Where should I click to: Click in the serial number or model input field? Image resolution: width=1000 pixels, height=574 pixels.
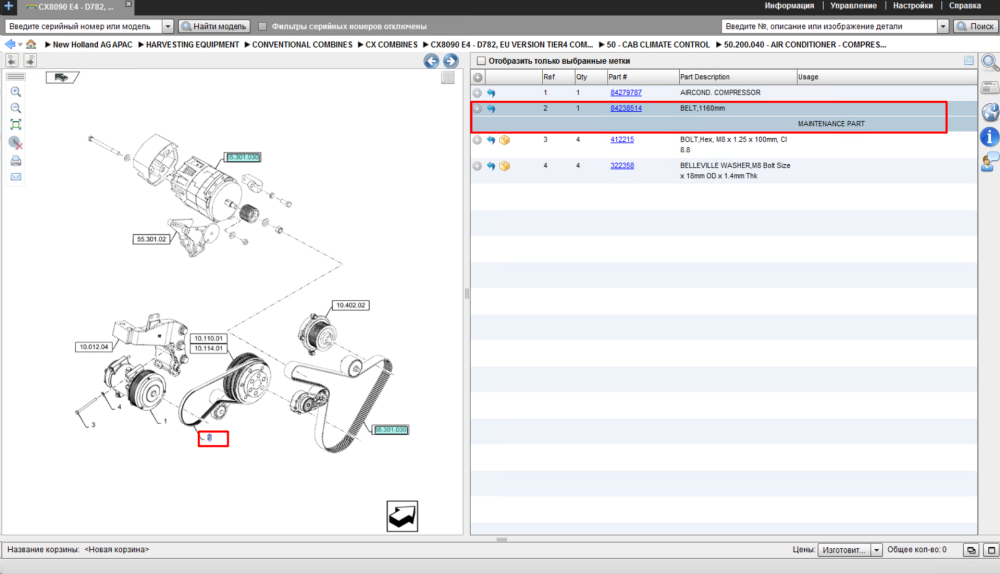coord(84,26)
